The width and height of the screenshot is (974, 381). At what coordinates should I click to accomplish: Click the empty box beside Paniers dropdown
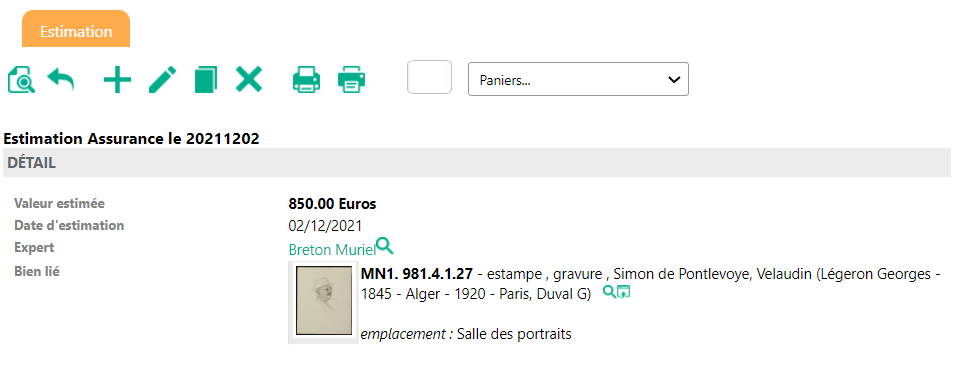click(429, 77)
